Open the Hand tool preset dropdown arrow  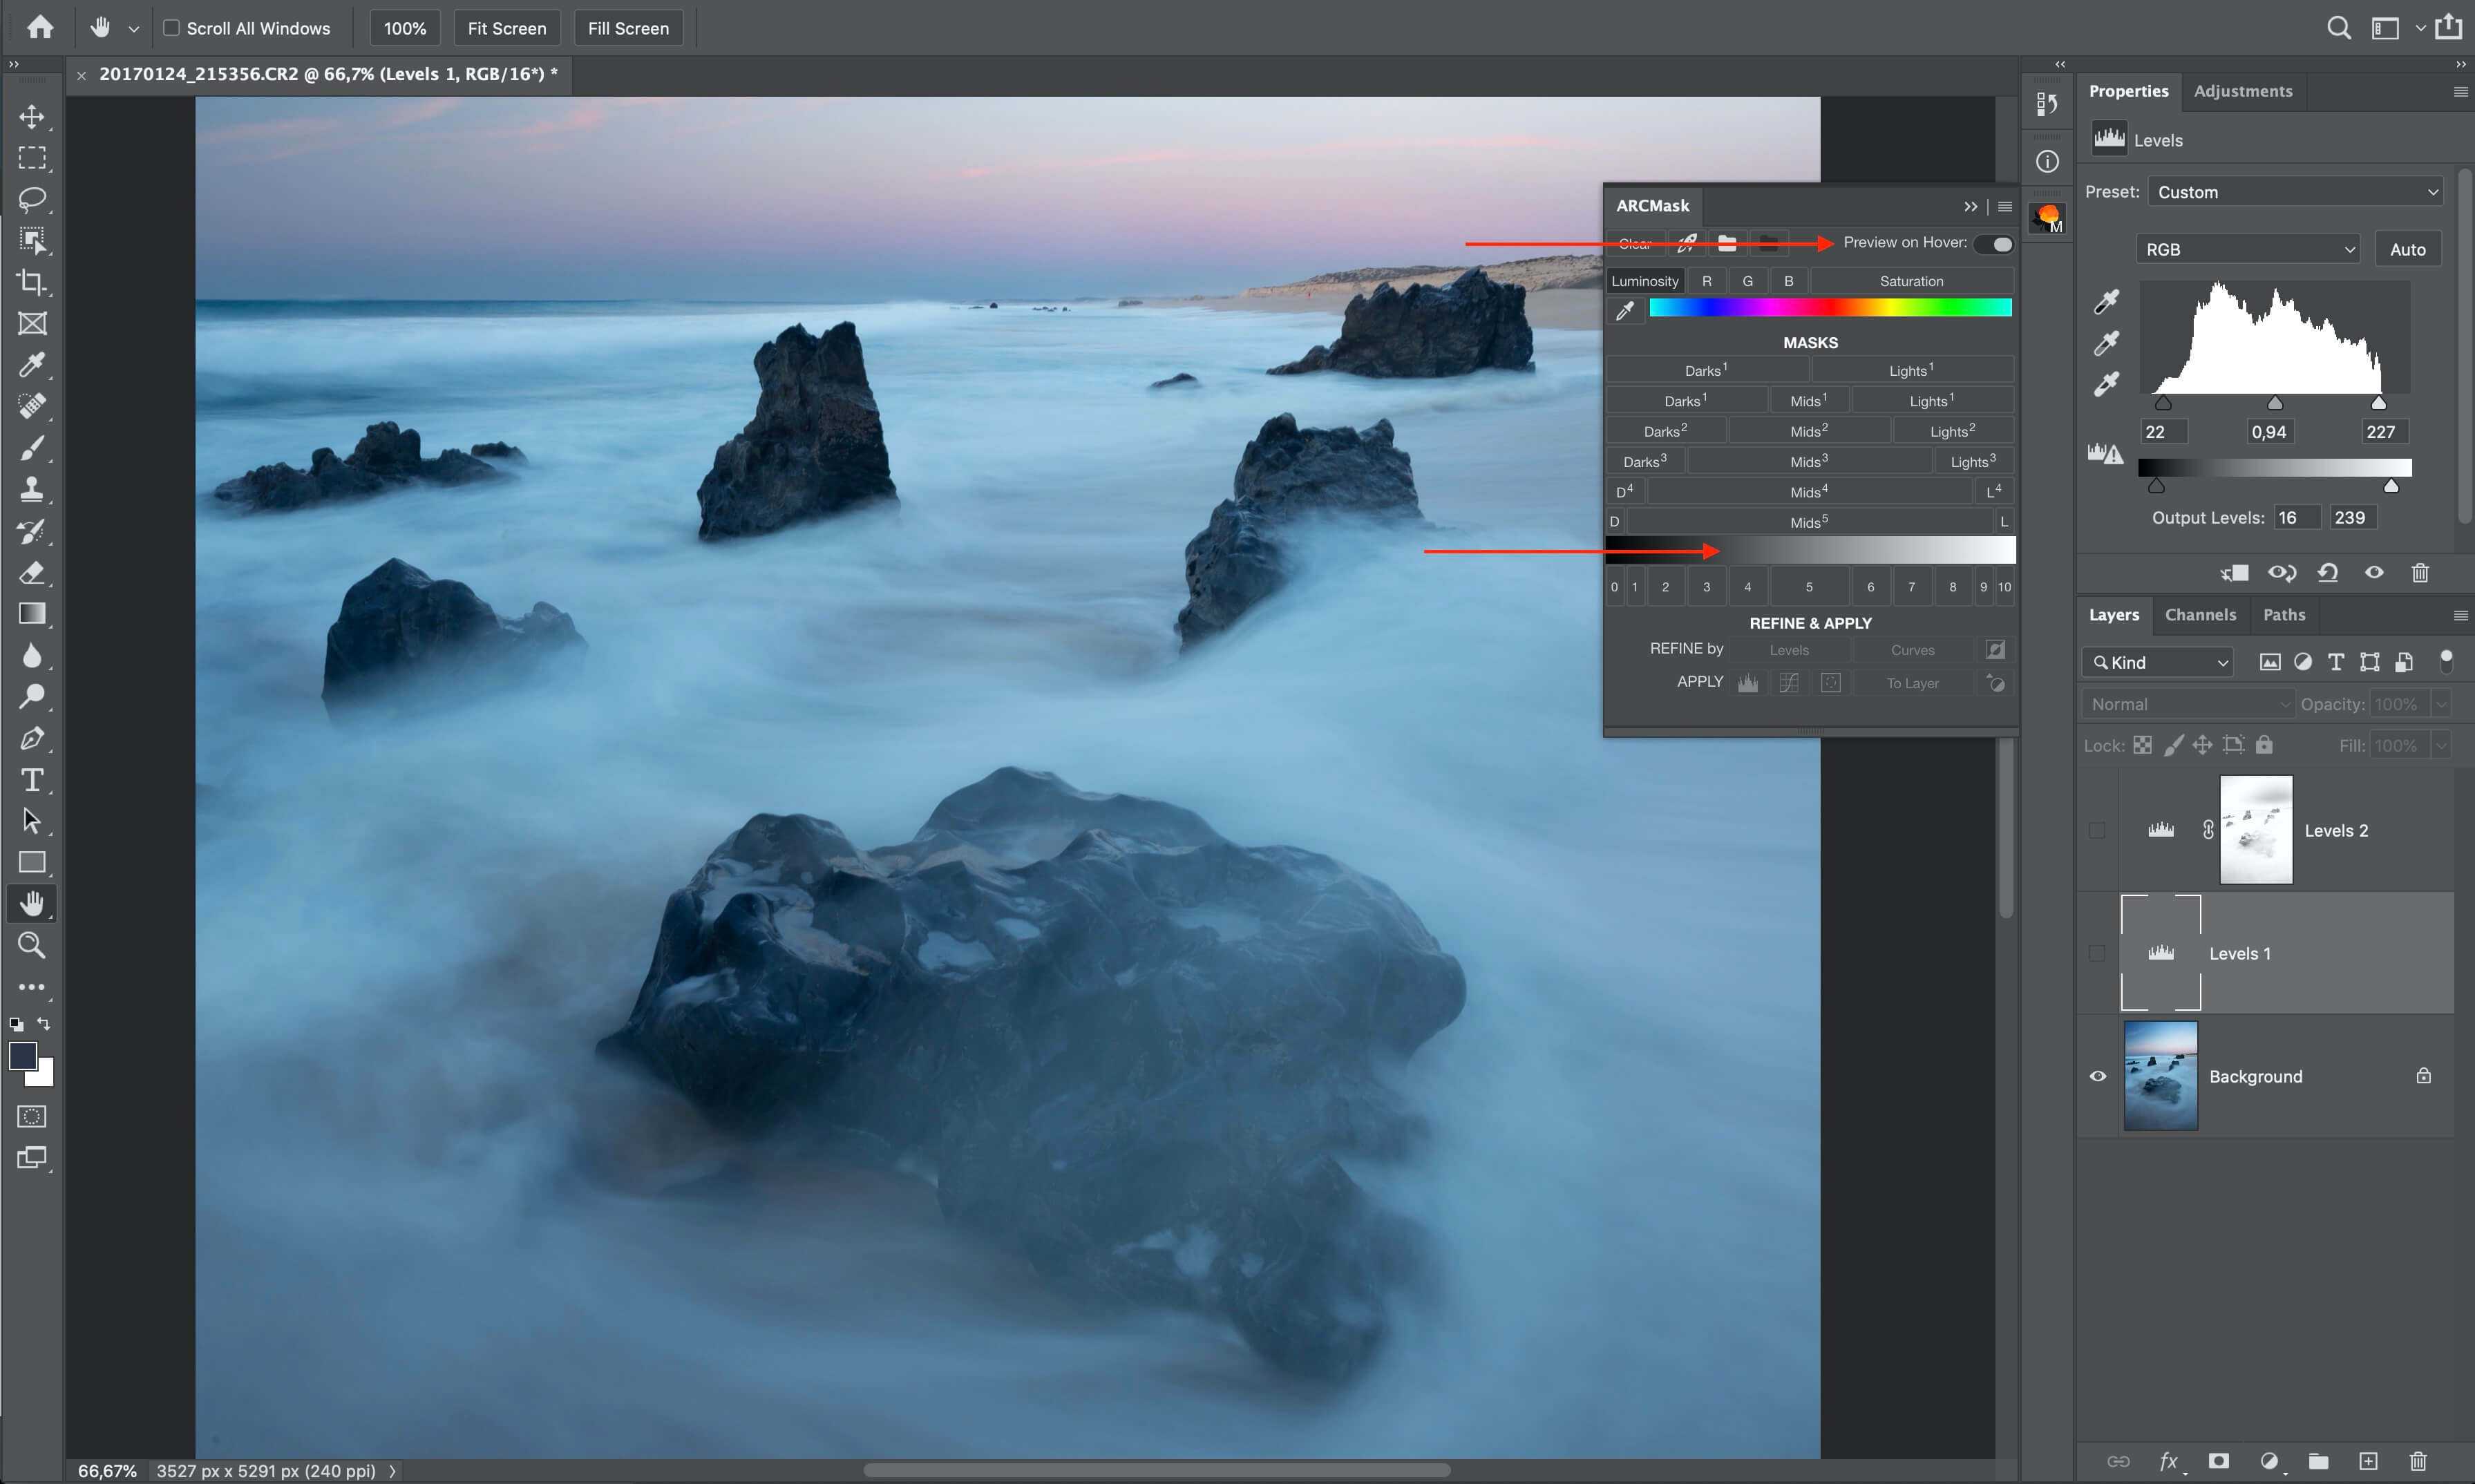pyautogui.click(x=133, y=29)
